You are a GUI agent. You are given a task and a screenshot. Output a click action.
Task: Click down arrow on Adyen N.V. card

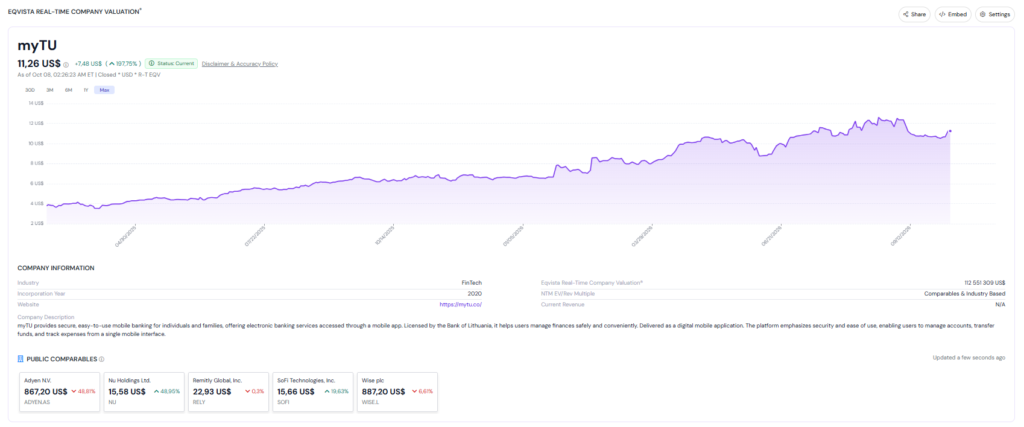coord(74,392)
